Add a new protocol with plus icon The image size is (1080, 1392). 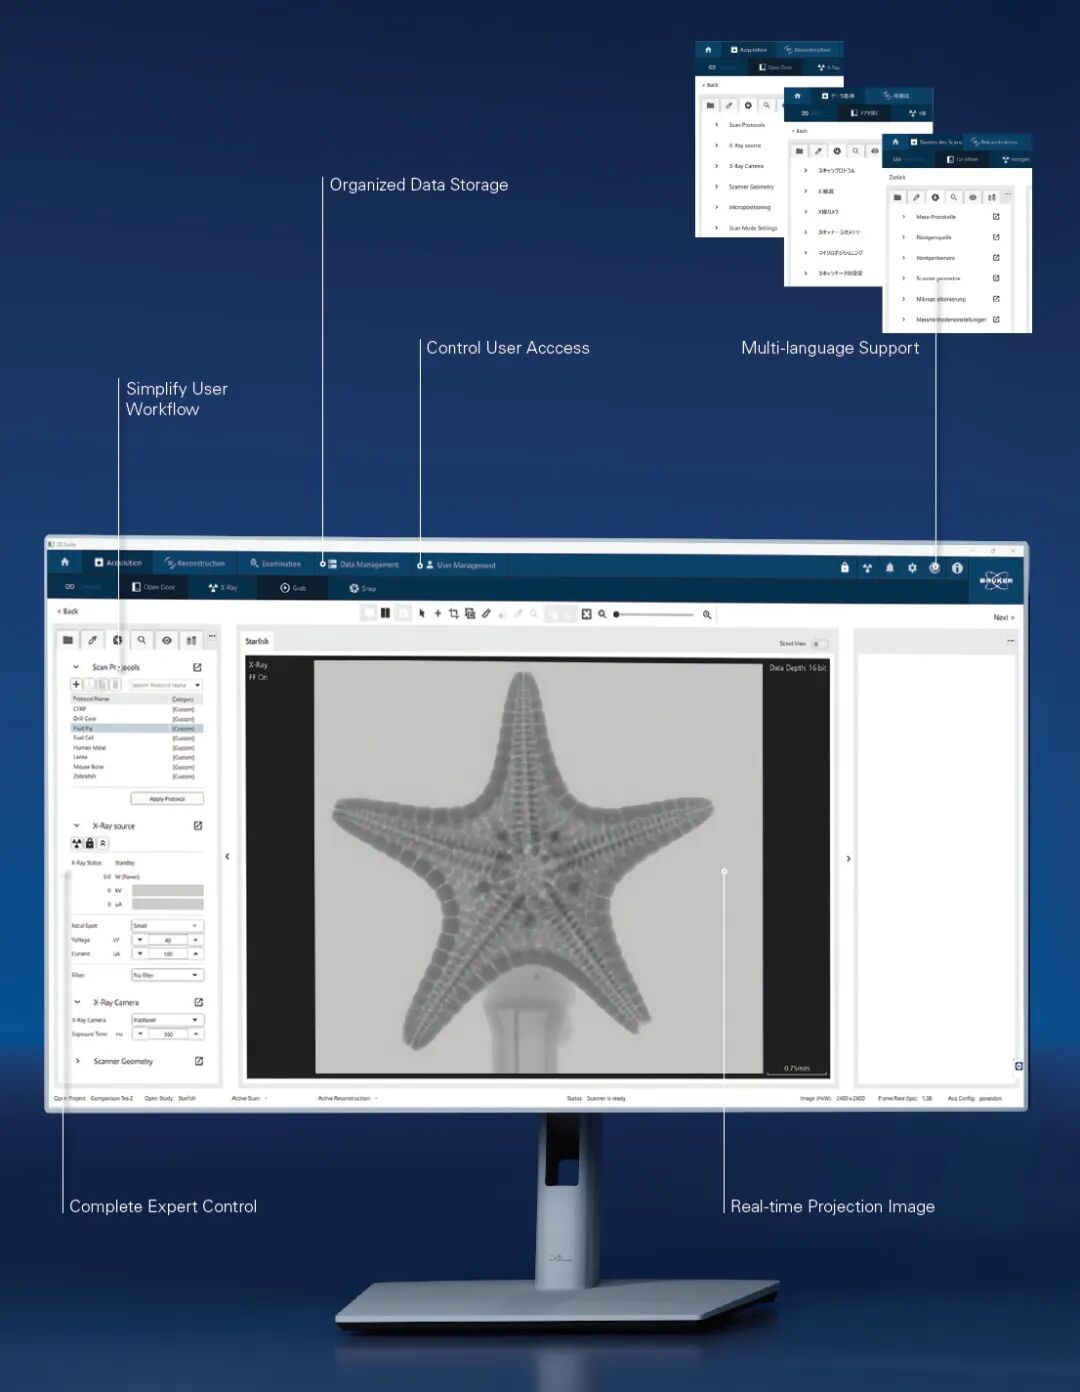76,684
